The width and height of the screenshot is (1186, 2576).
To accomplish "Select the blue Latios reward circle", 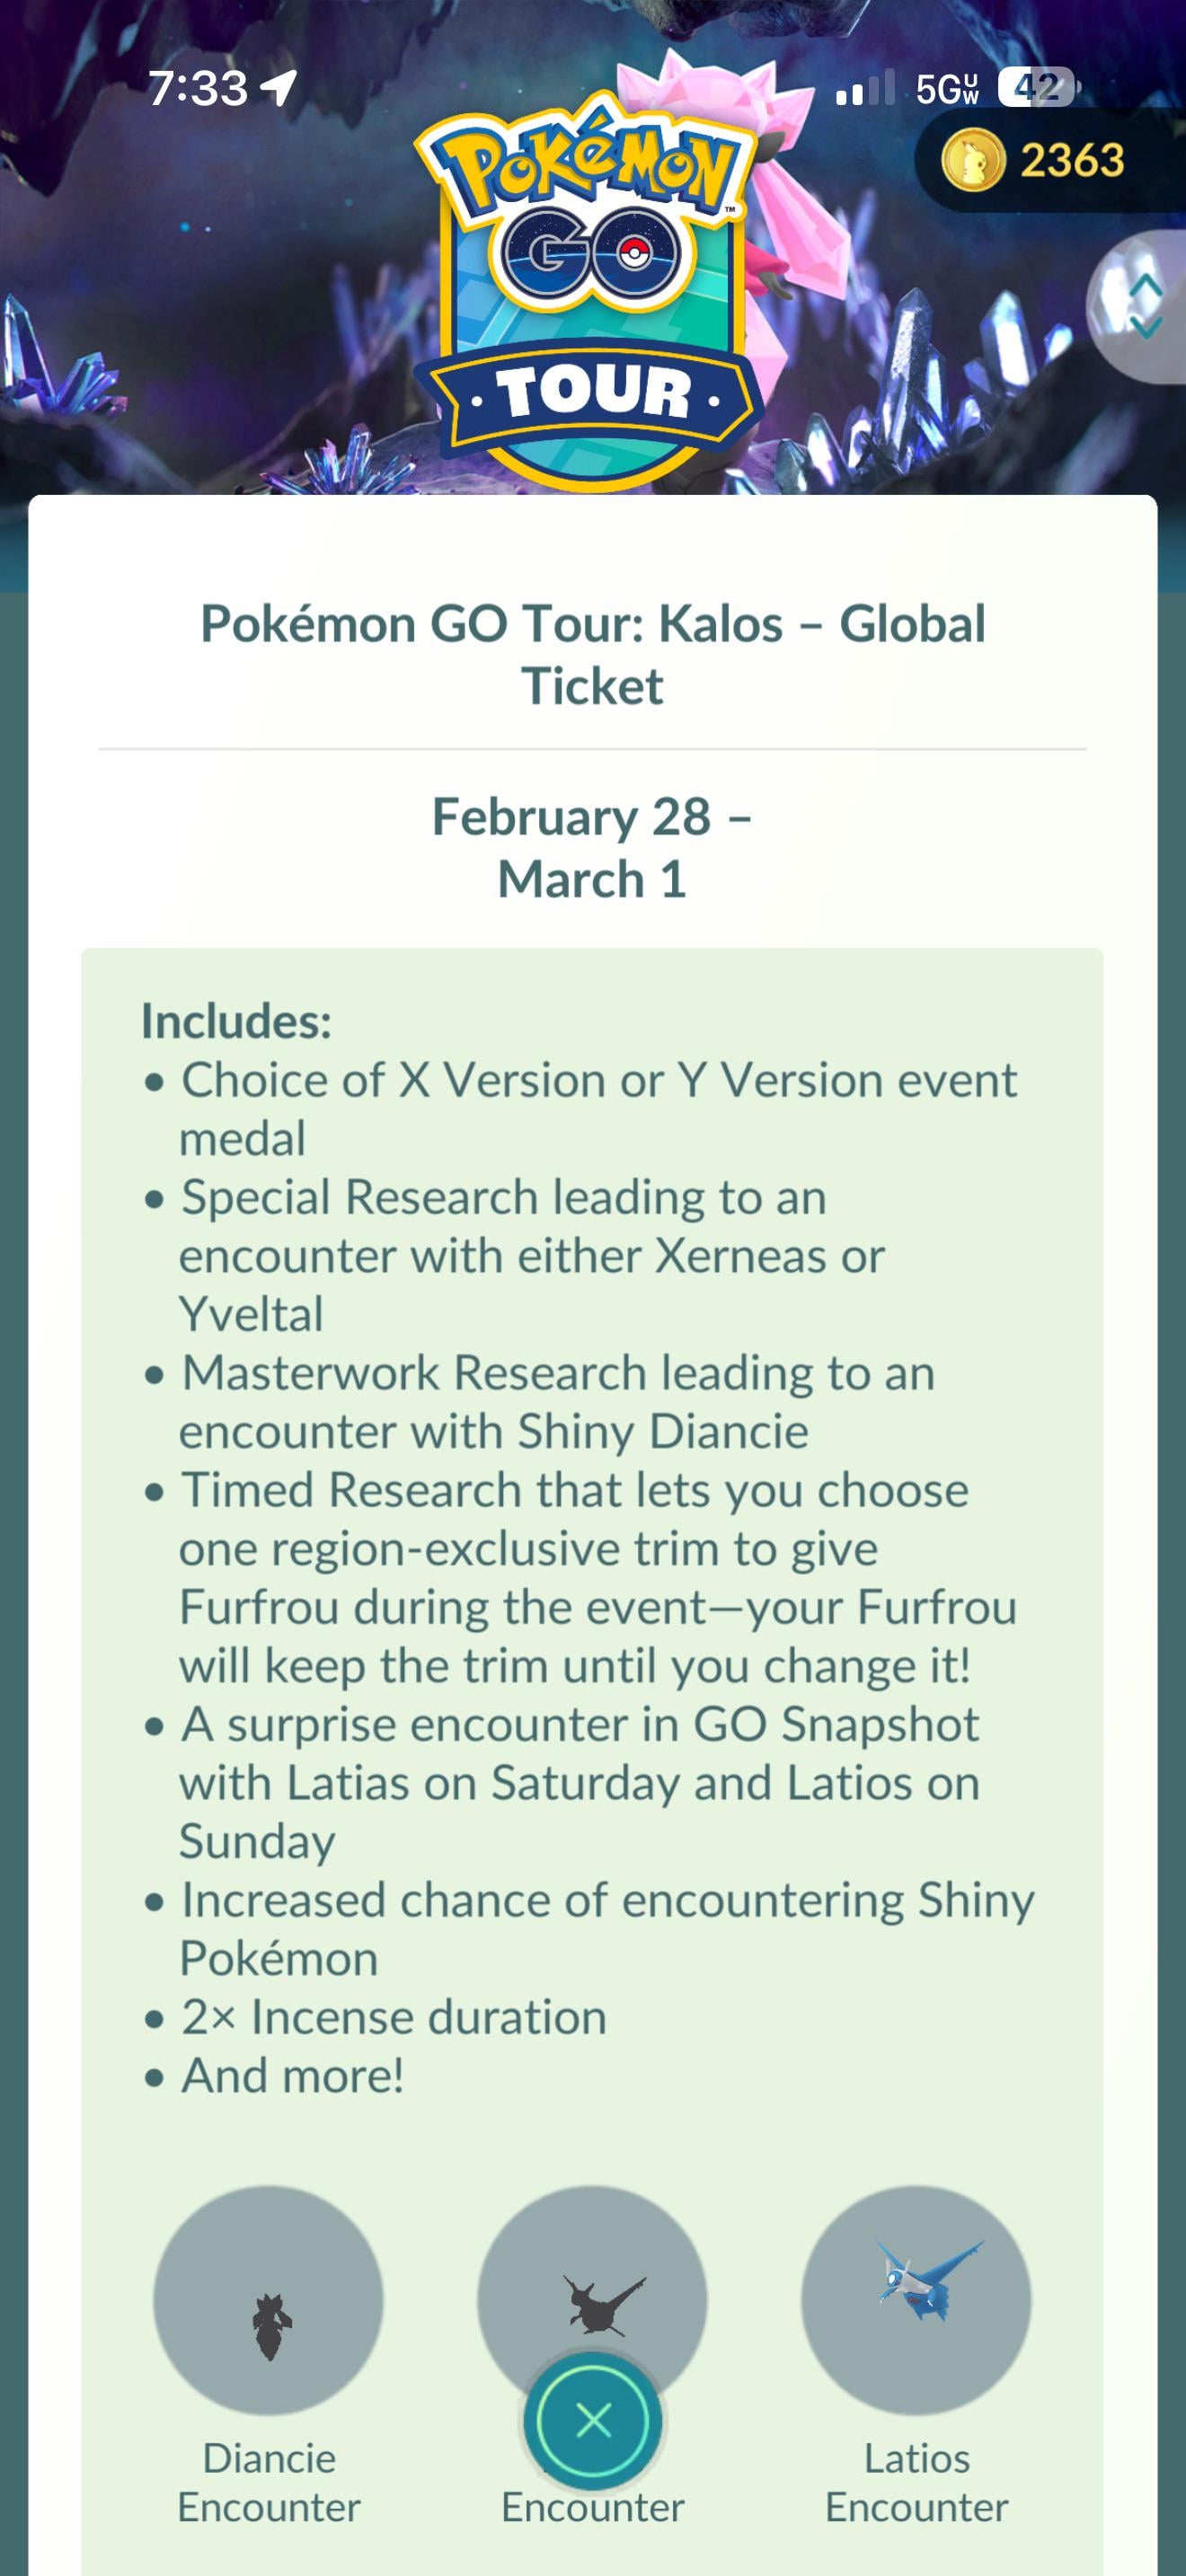I will [916, 2299].
